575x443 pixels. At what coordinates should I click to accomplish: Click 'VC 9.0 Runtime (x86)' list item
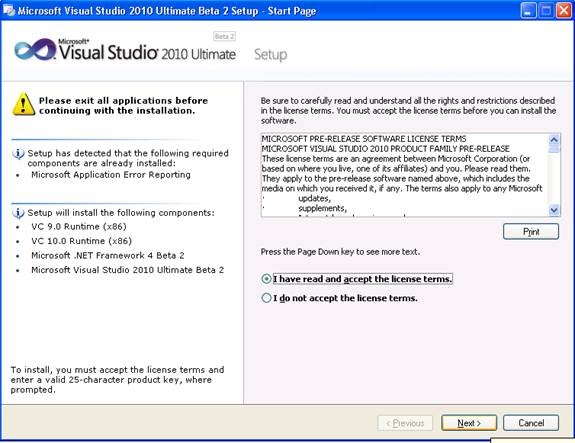(x=79, y=227)
